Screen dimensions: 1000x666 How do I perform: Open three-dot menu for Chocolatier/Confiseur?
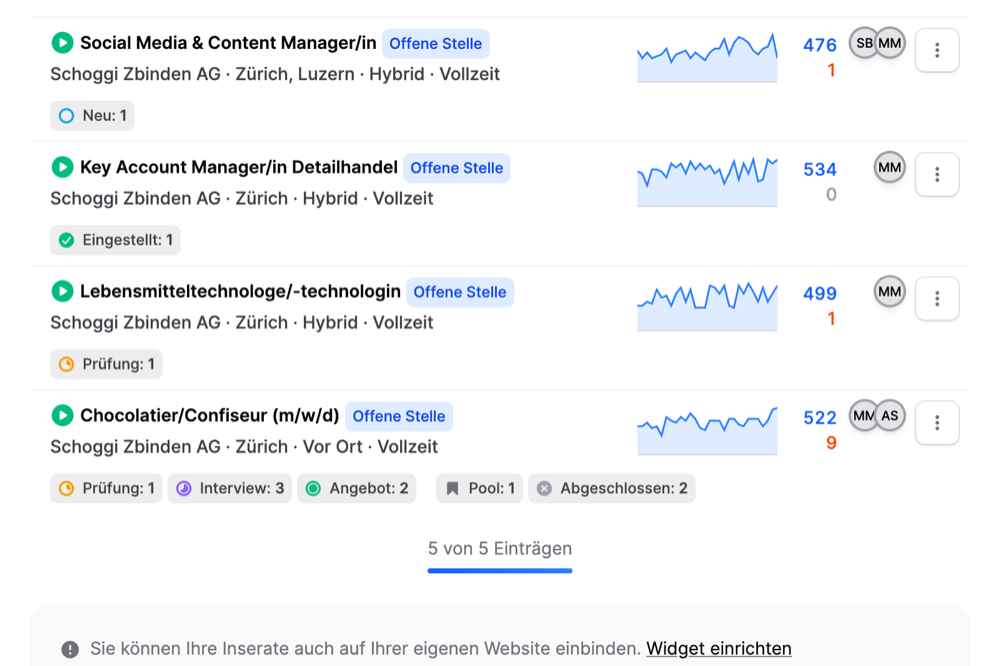[937, 422]
